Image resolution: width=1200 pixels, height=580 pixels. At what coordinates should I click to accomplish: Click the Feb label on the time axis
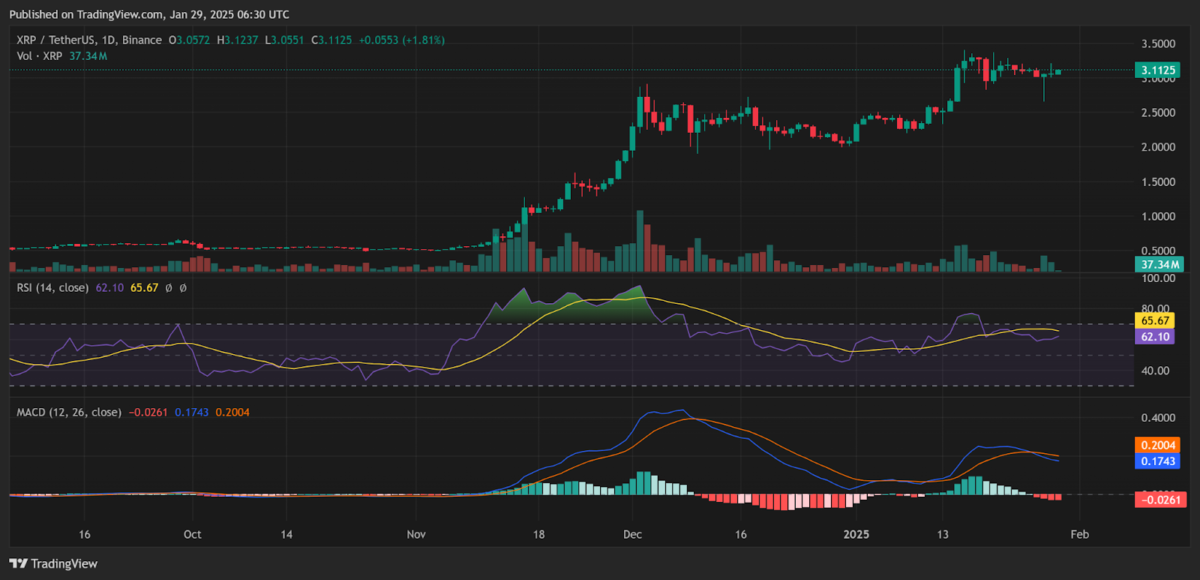[x=1078, y=534]
